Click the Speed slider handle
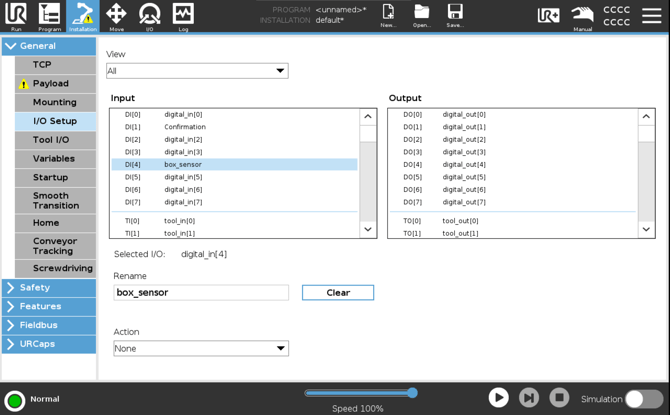The width and height of the screenshot is (670, 415). tap(412, 393)
